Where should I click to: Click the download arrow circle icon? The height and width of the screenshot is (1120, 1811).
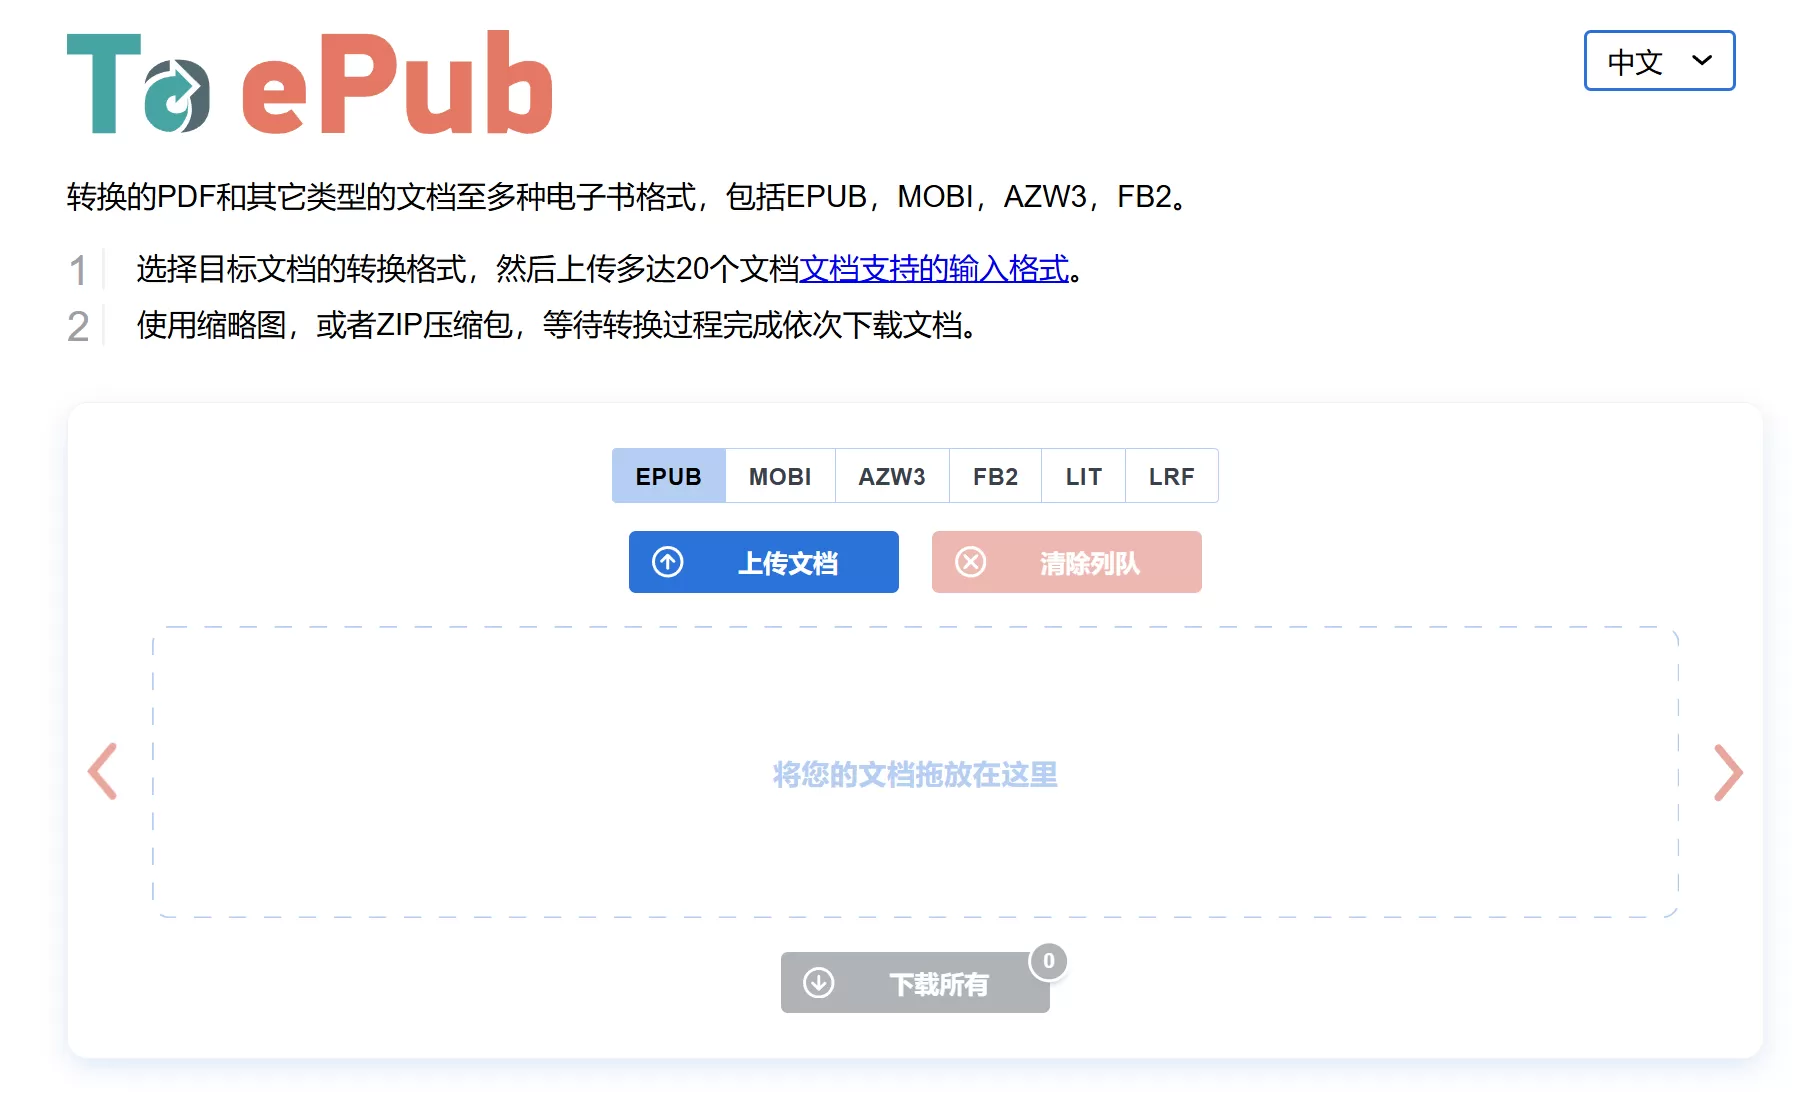[819, 983]
